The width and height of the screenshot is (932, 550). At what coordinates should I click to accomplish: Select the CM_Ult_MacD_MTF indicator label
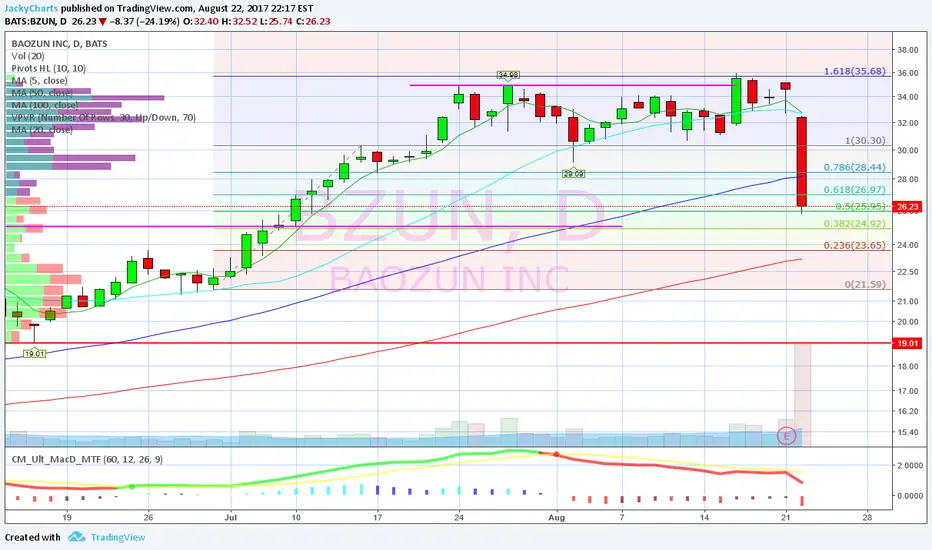pyautogui.click(x=87, y=459)
